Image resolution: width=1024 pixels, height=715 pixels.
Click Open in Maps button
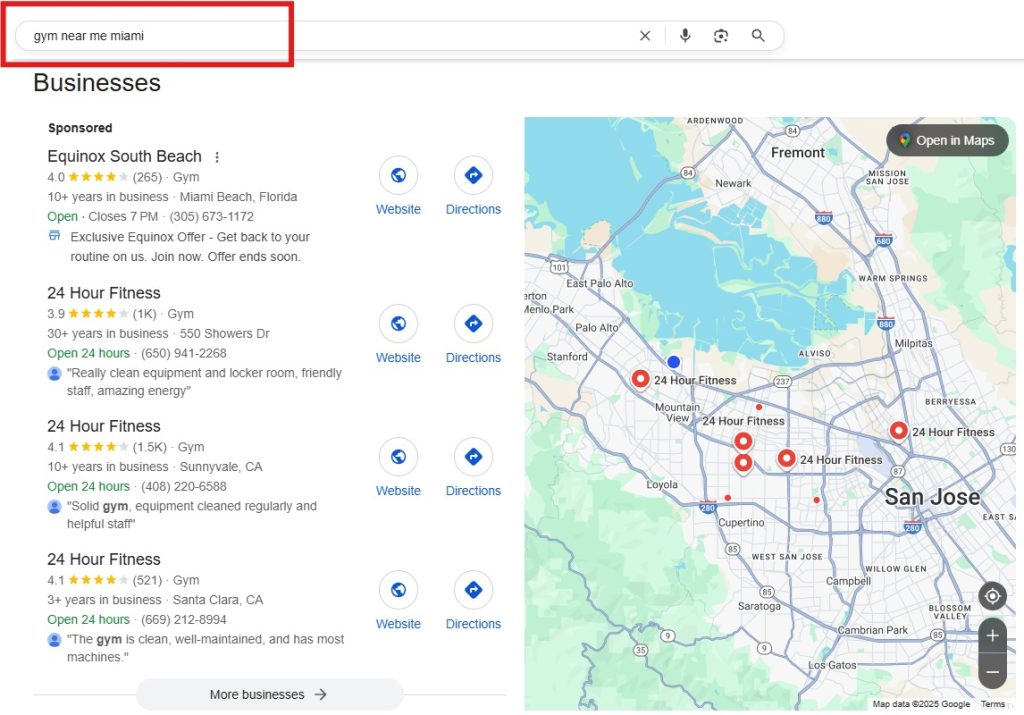(x=947, y=140)
